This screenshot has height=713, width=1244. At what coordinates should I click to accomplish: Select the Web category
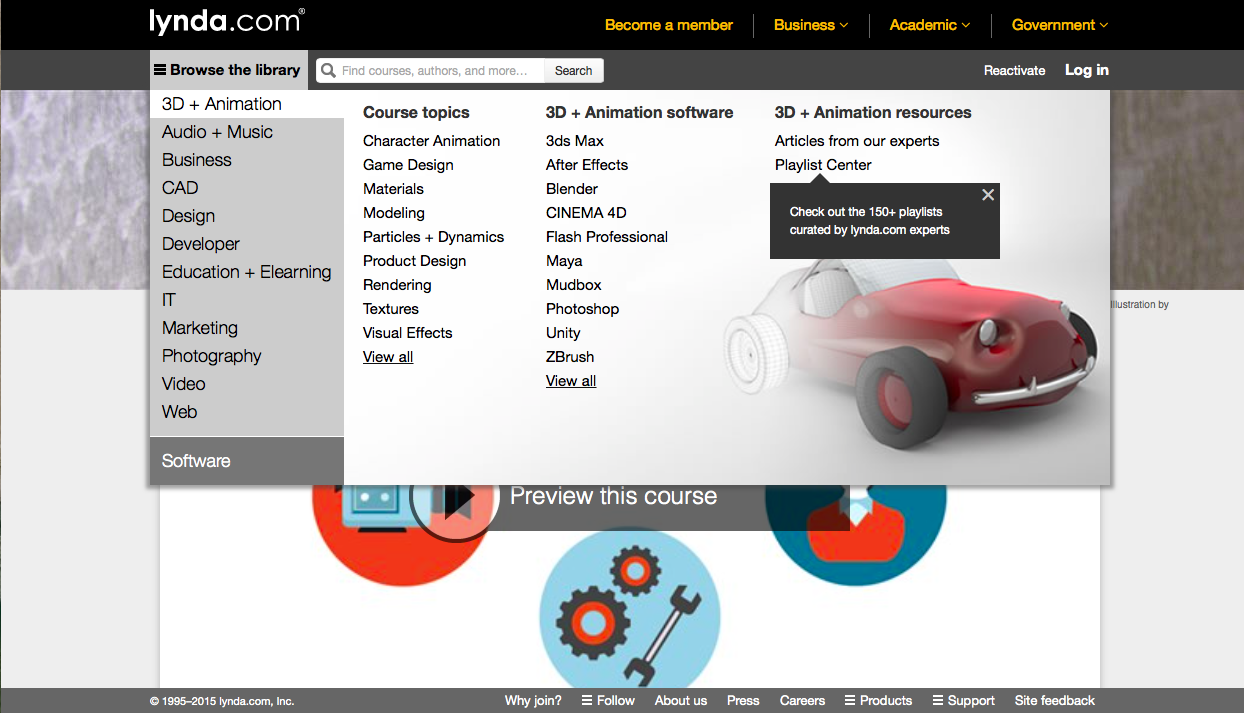(x=247, y=412)
